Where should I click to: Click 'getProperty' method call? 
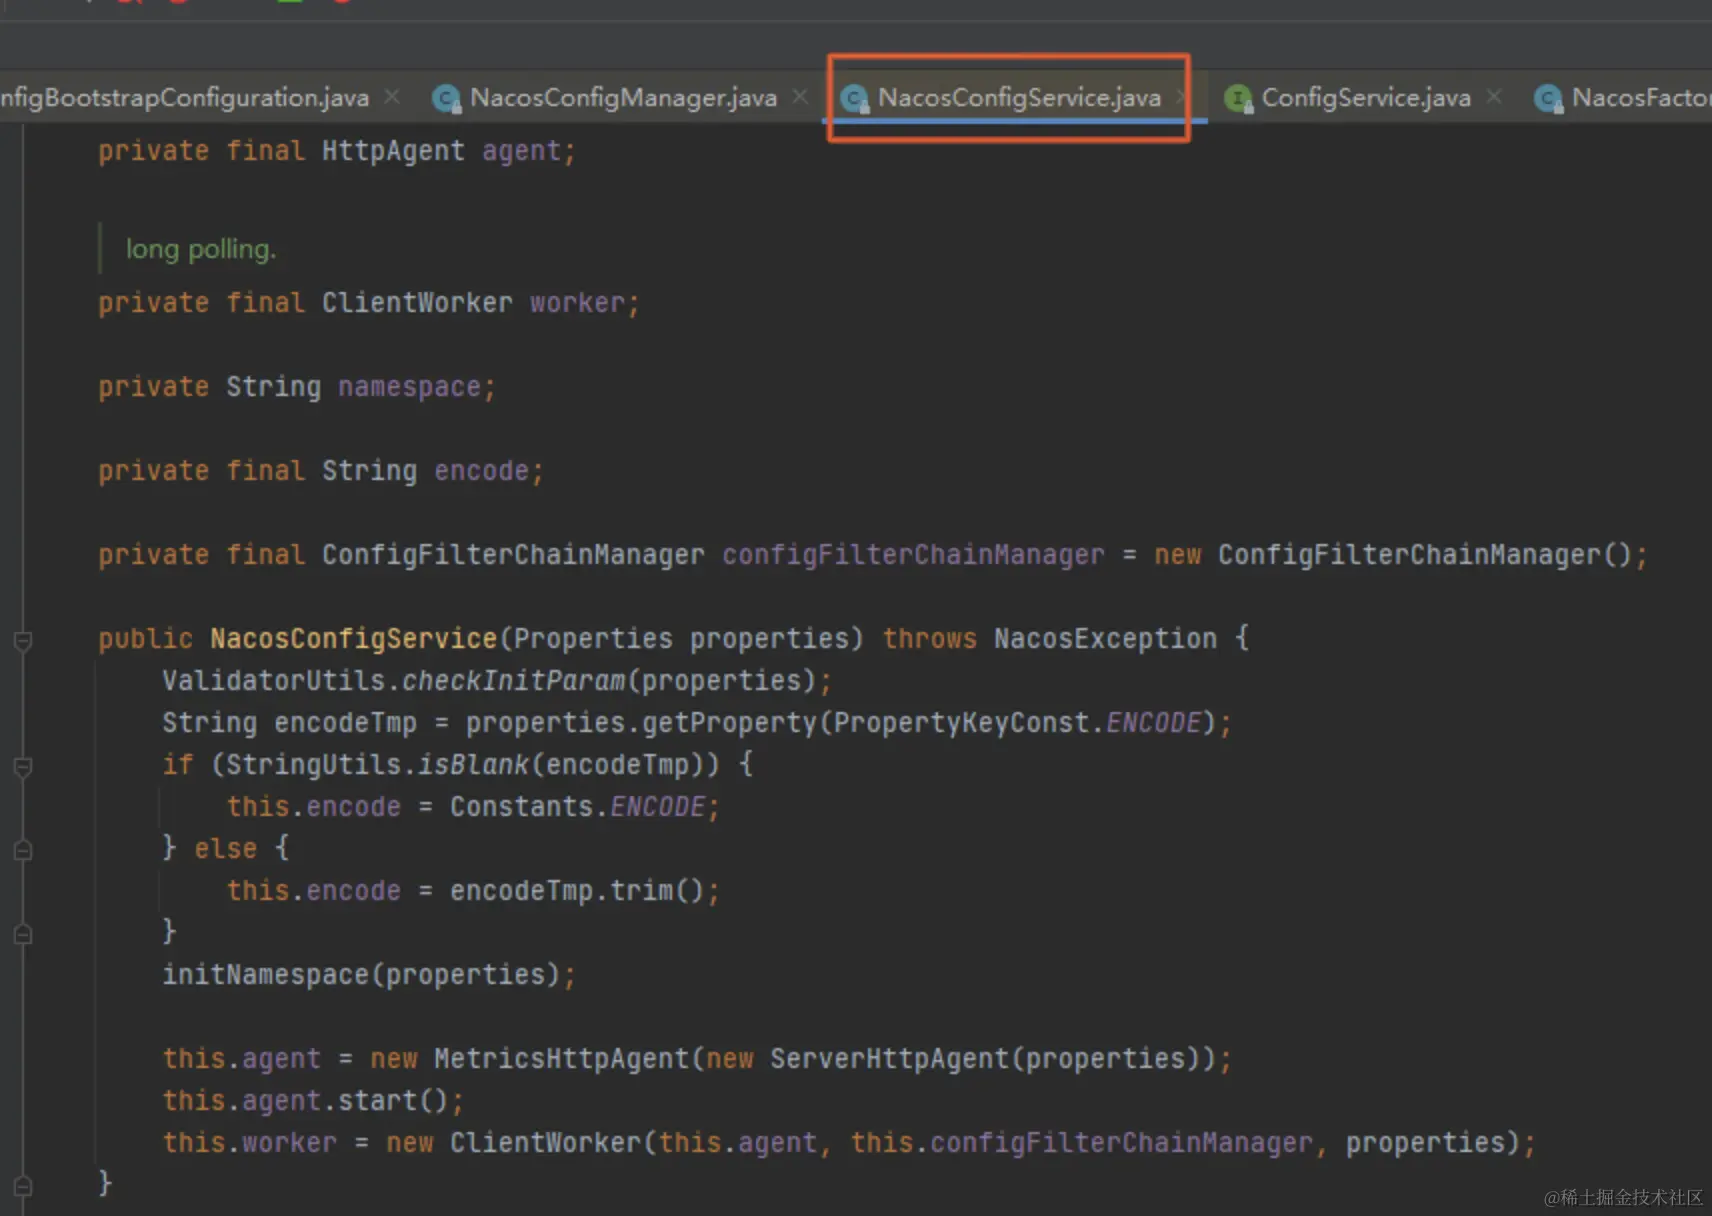(x=729, y=723)
